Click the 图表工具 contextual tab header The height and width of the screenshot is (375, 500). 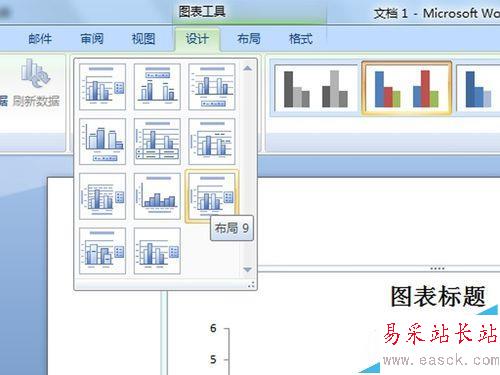click(202, 12)
